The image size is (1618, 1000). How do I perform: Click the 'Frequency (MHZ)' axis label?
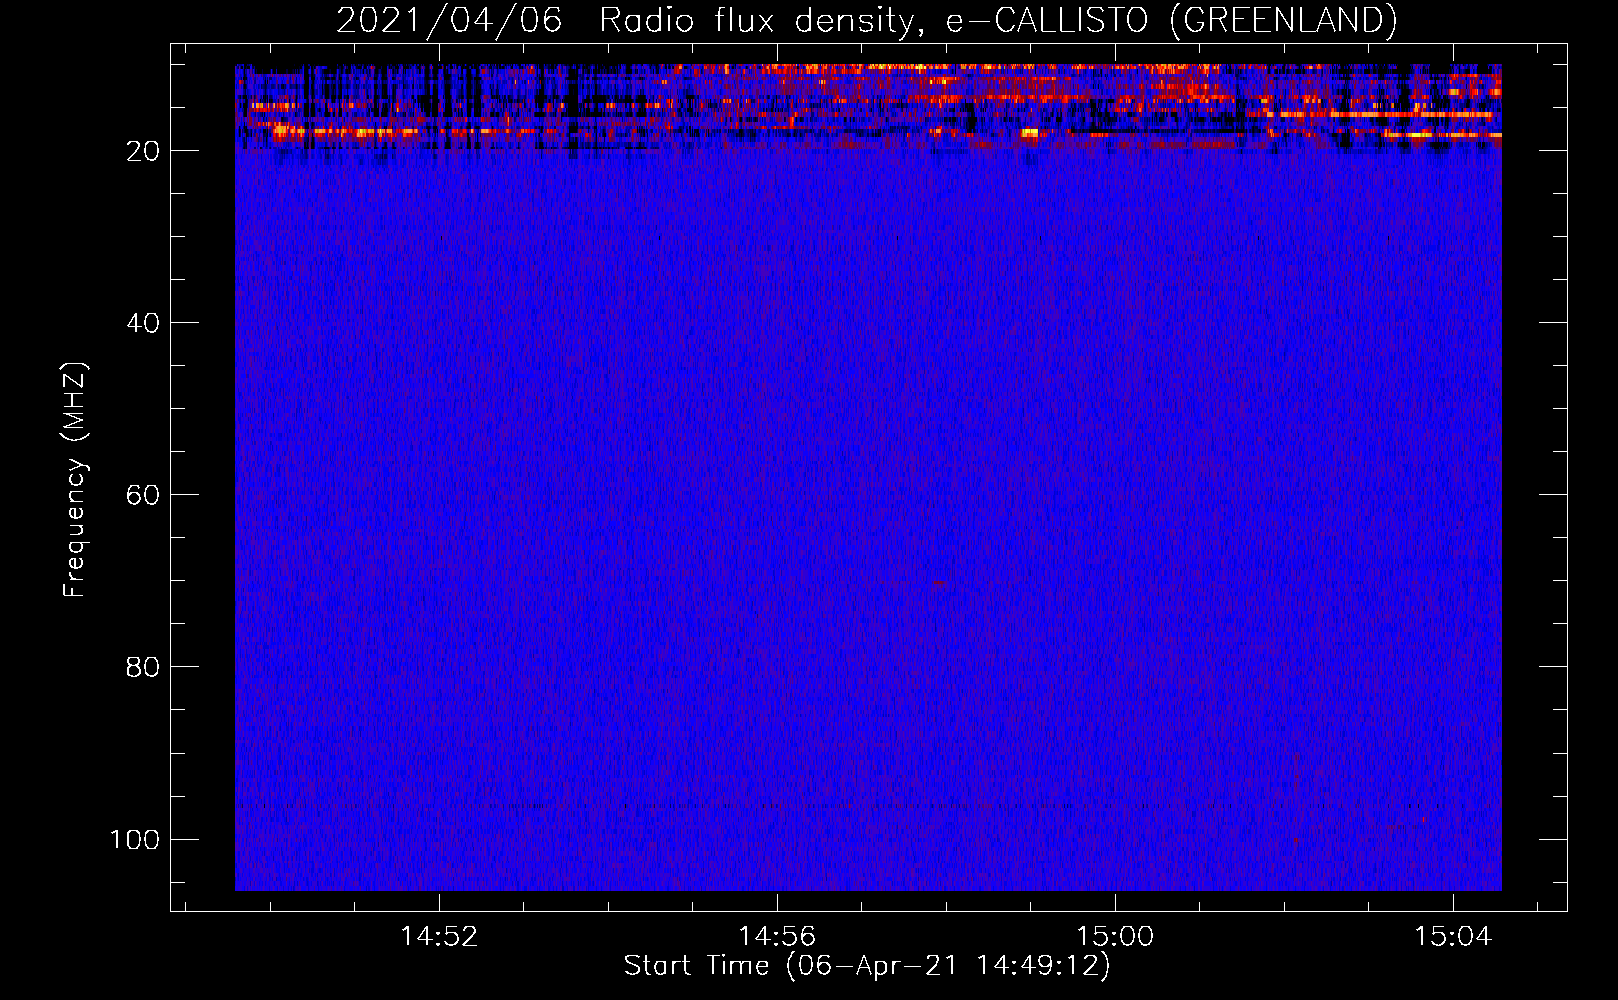(x=75, y=479)
